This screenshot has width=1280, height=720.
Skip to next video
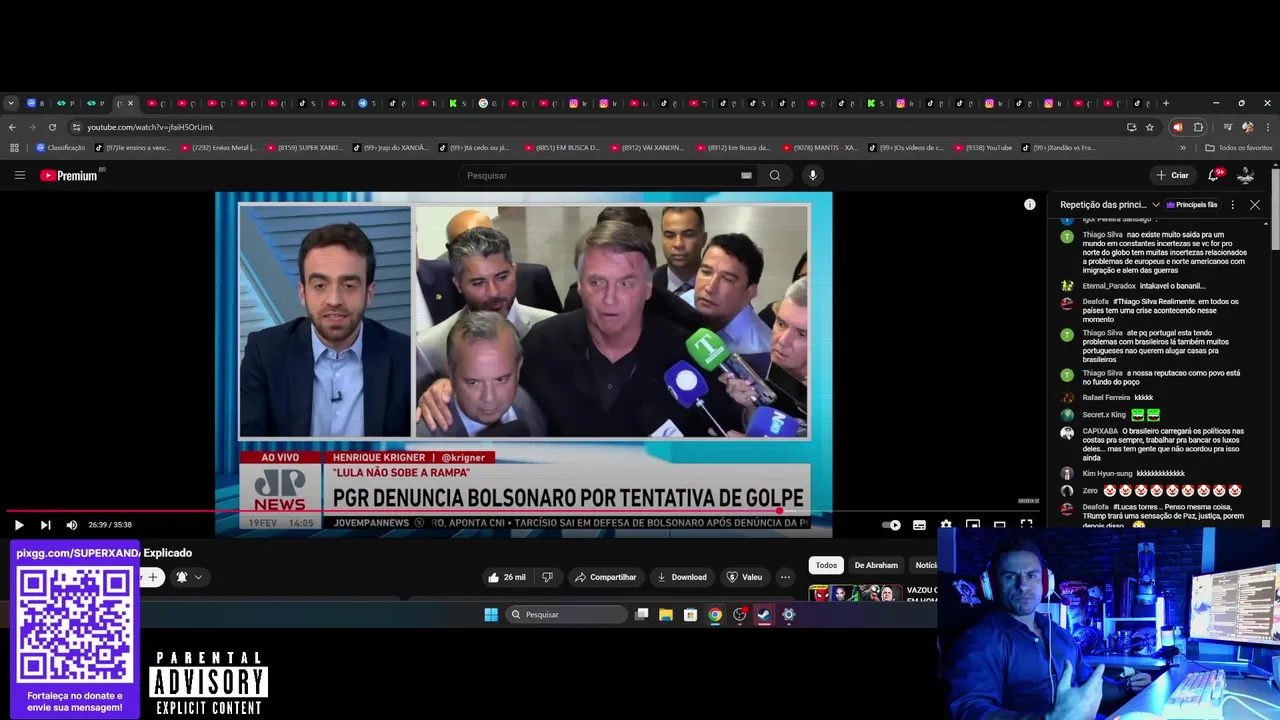[x=45, y=525]
